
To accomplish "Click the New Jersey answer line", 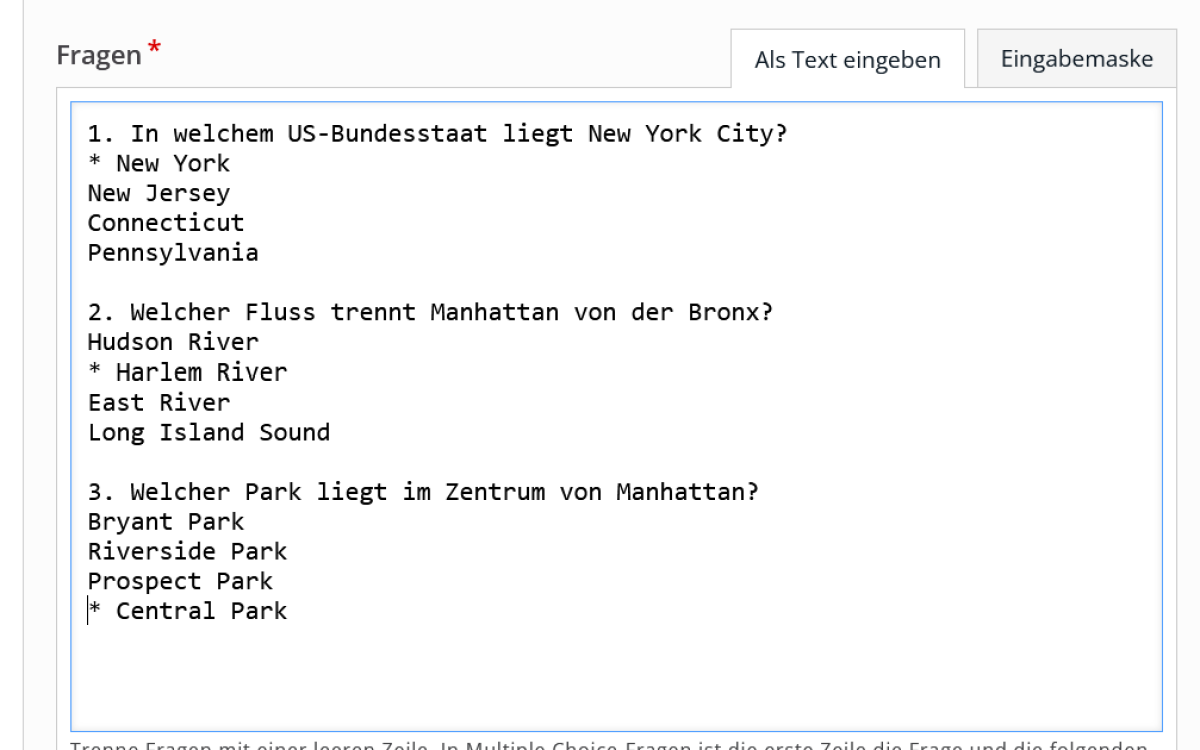I will click(x=159, y=193).
